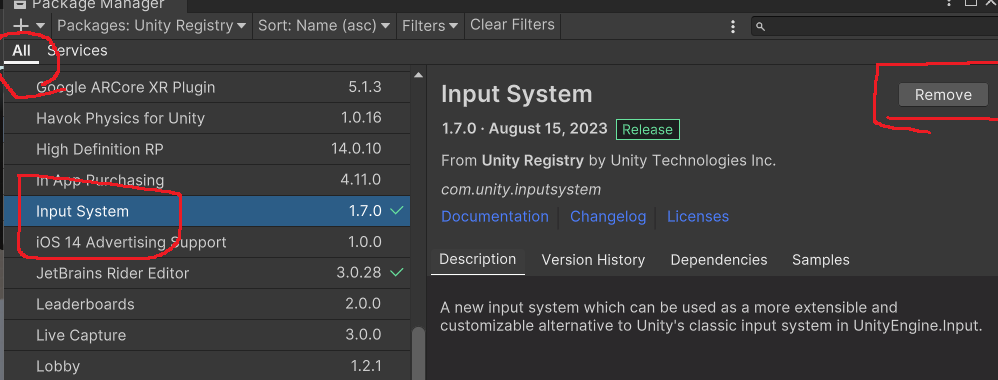Click the Remove button for Input System

click(x=943, y=95)
